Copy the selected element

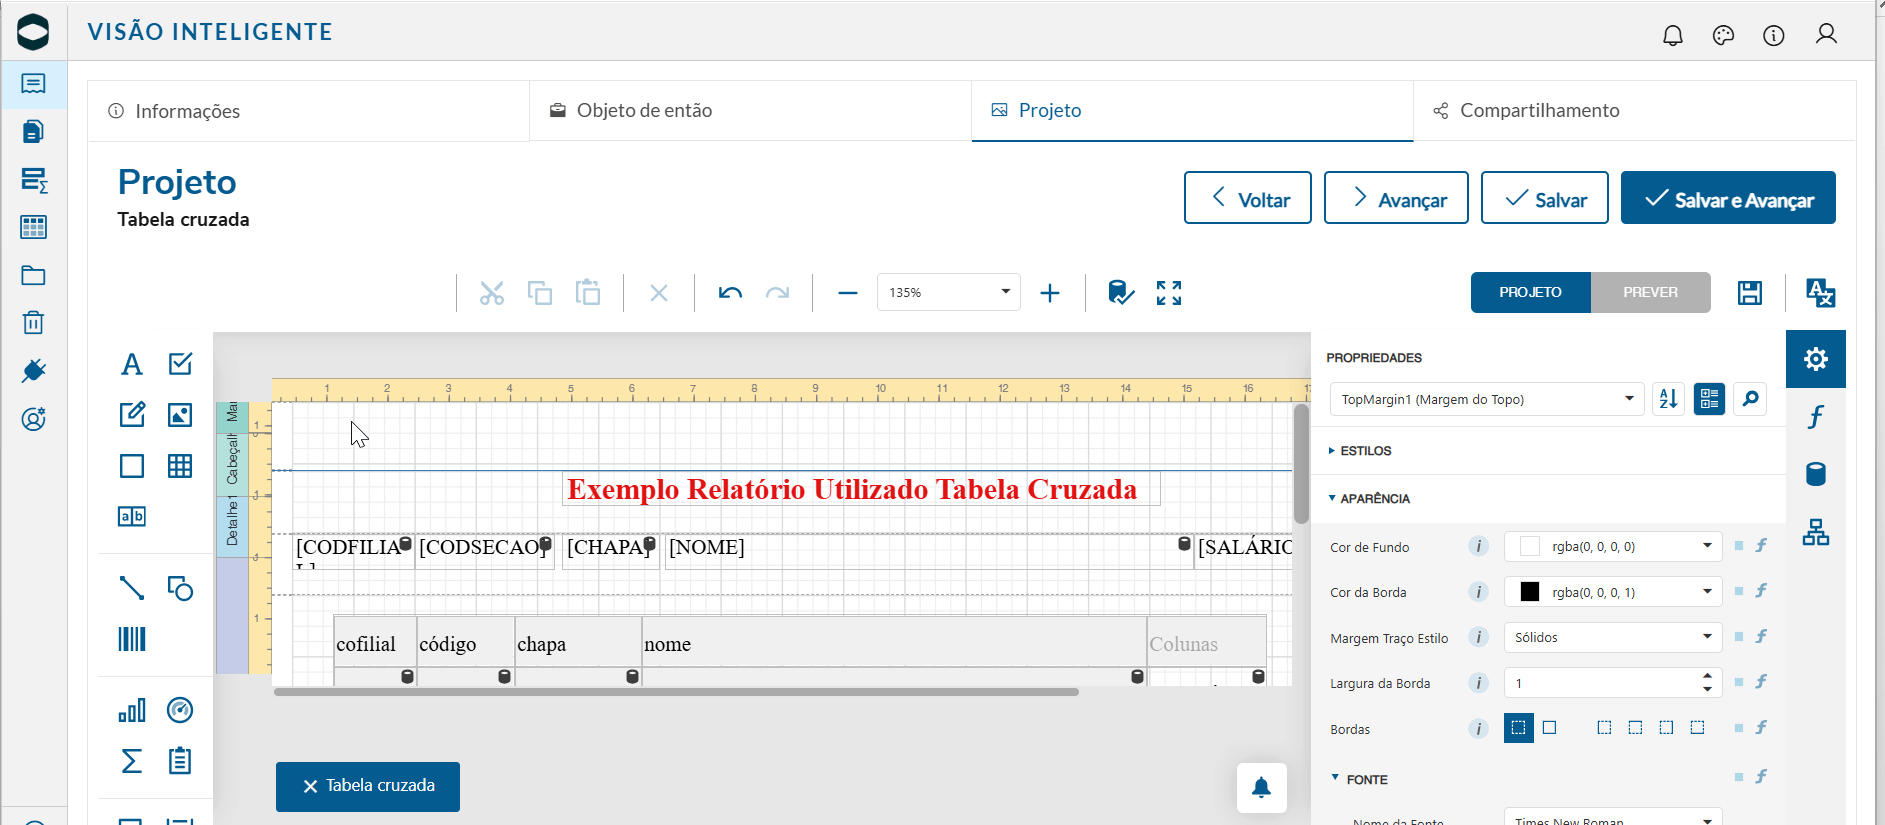(x=540, y=293)
